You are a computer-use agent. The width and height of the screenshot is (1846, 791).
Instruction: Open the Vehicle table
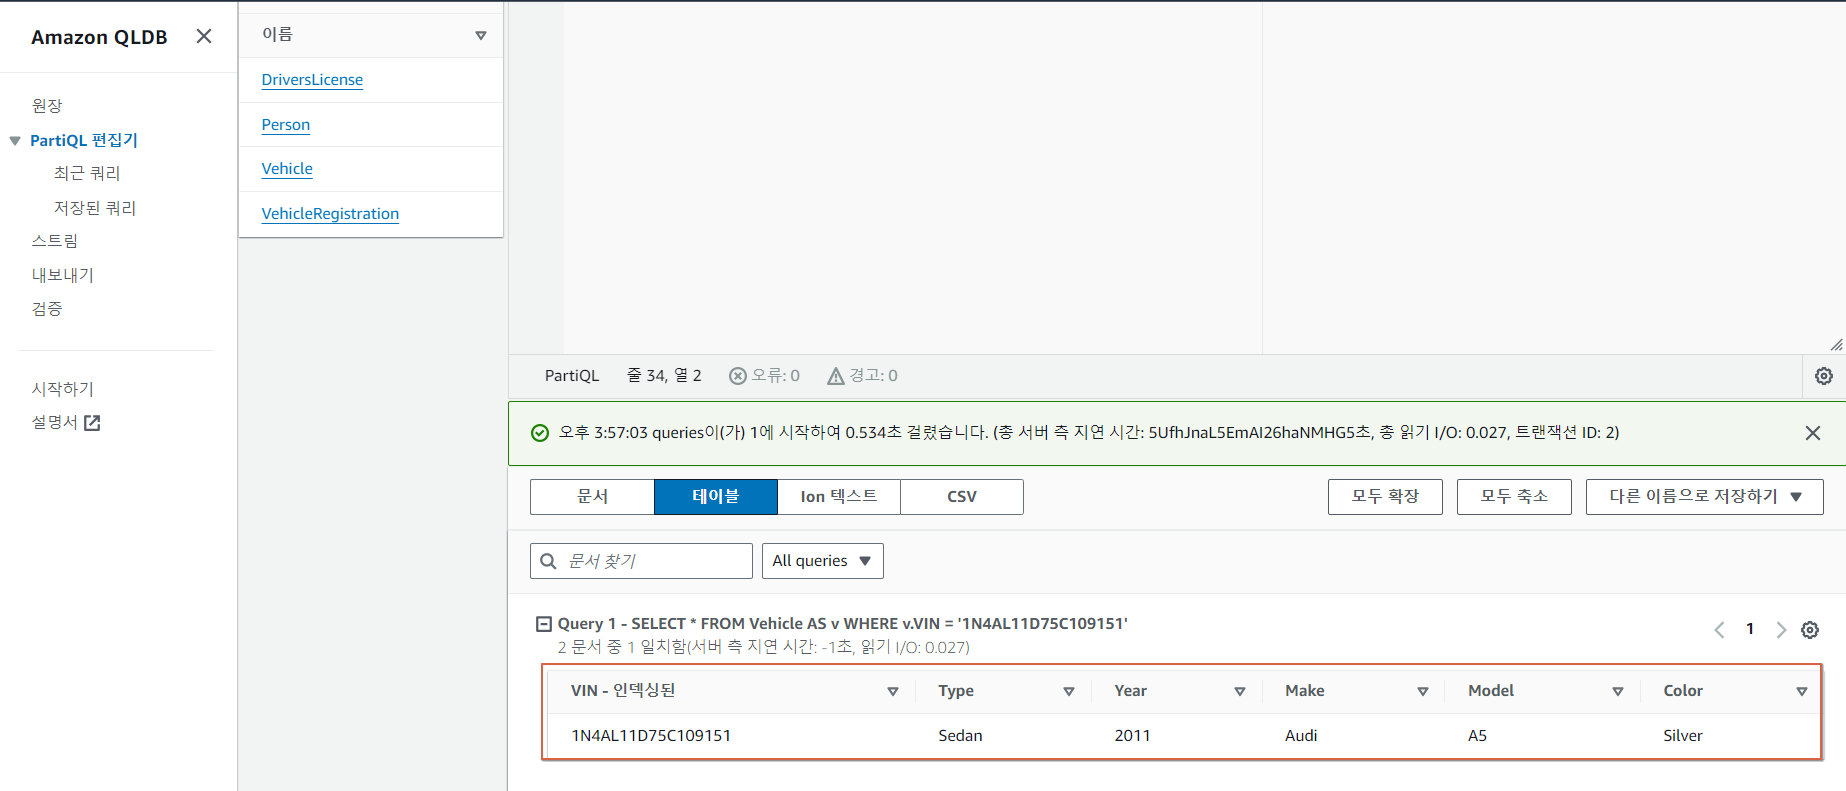pyautogui.click(x=287, y=169)
